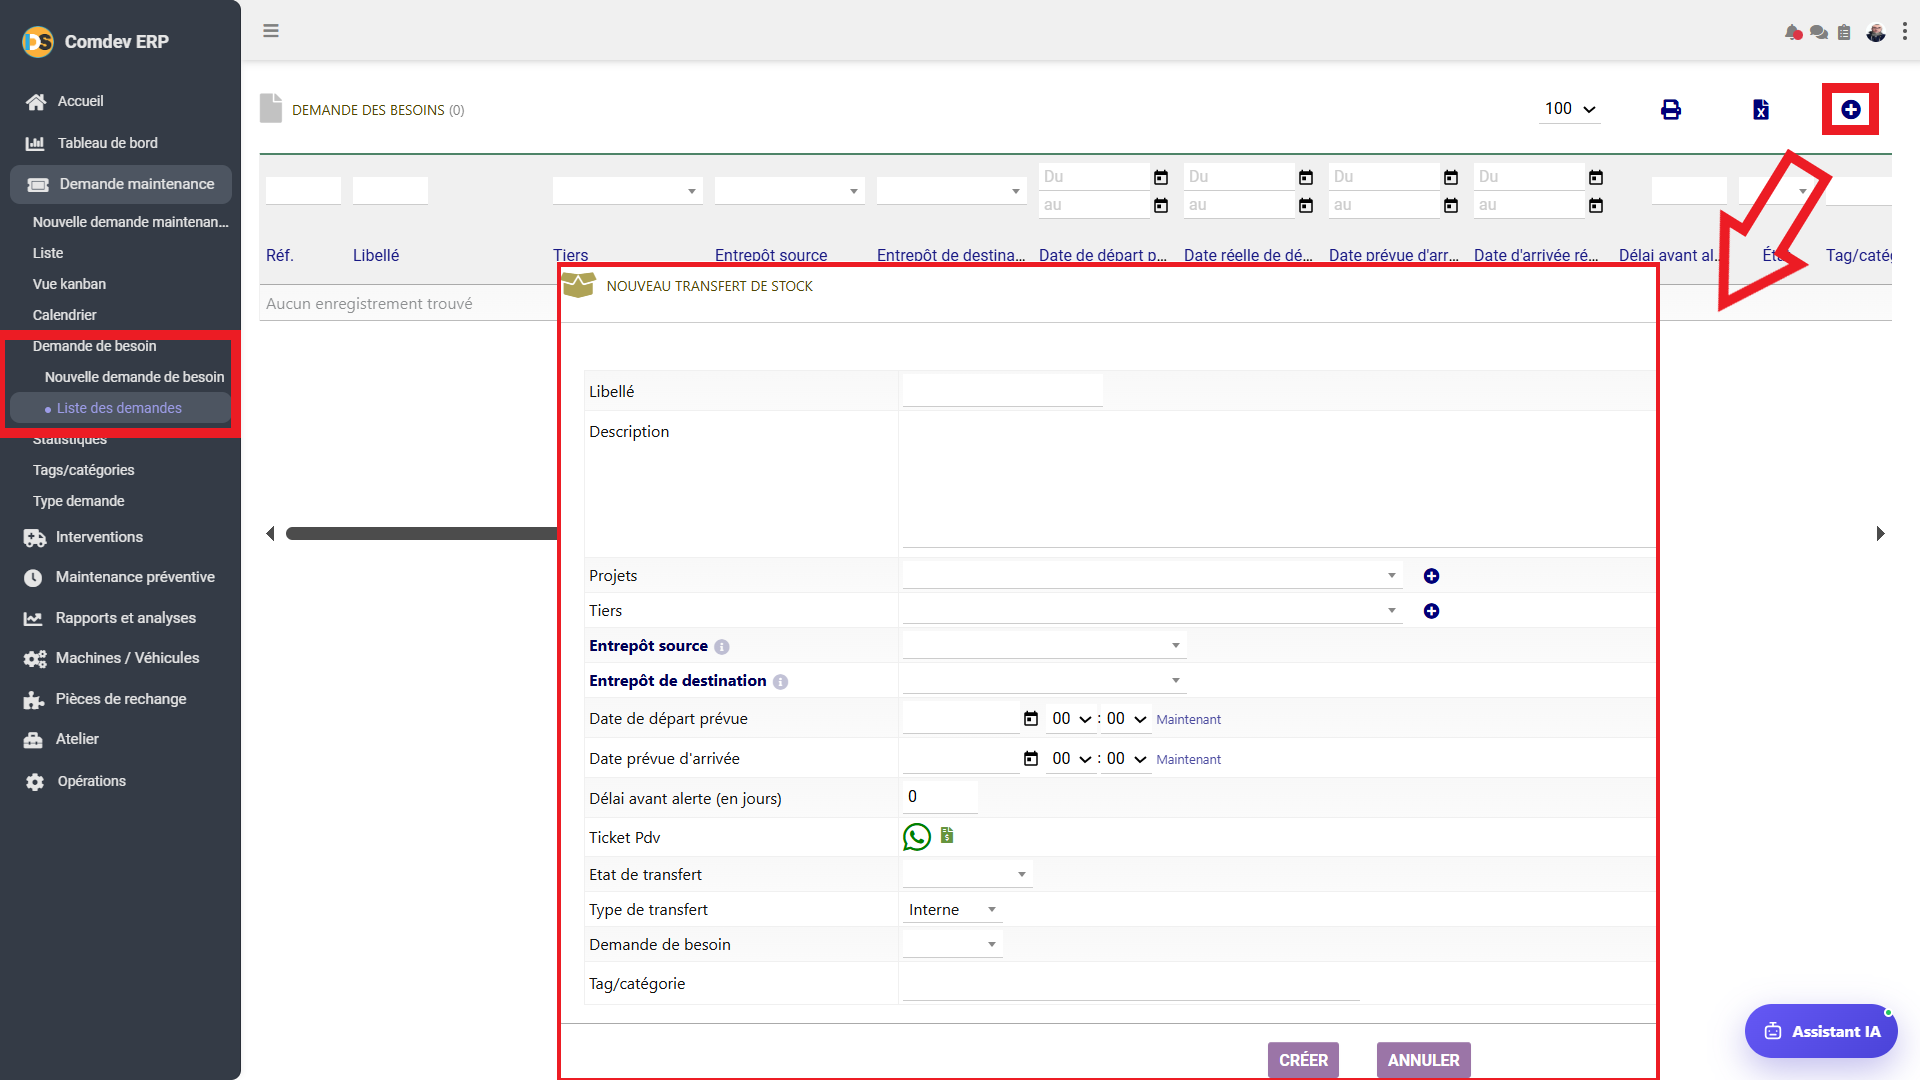Image resolution: width=1920 pixels, height=1080 pixels.
Task: Open the vertical dots options menu
Action: tap(1905, 32)
